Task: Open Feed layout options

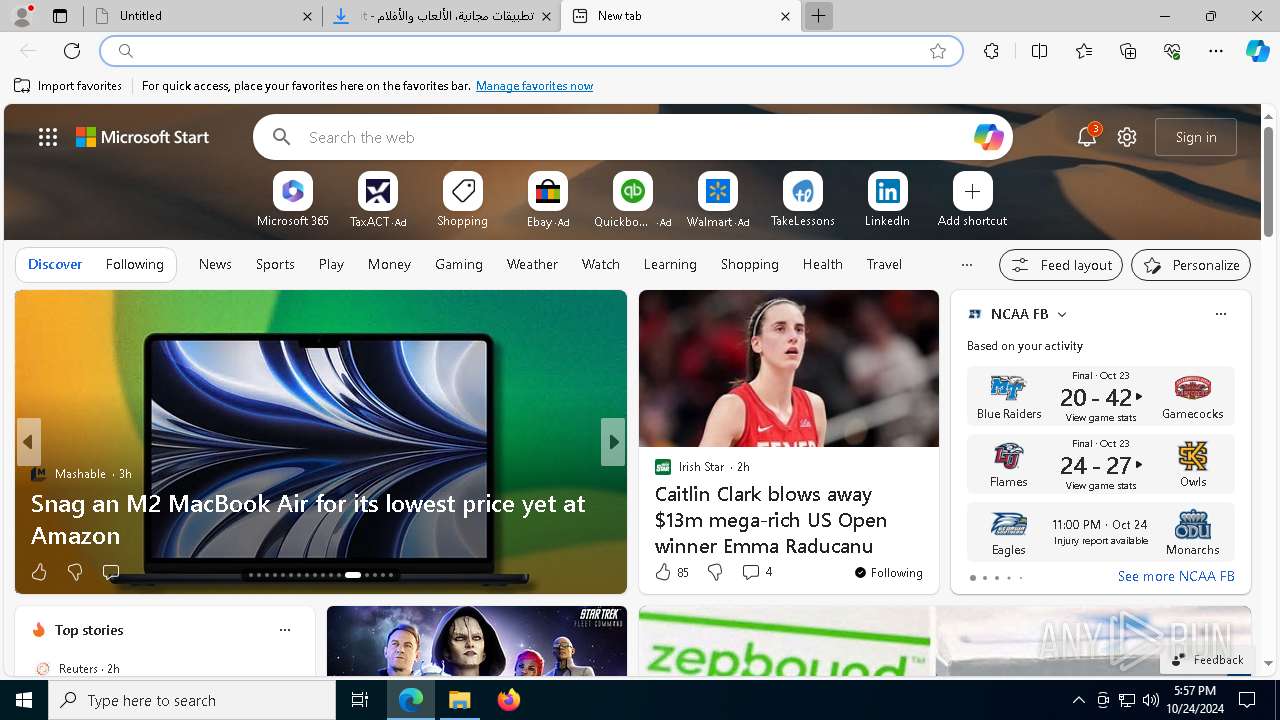Action: (1062, 265)
